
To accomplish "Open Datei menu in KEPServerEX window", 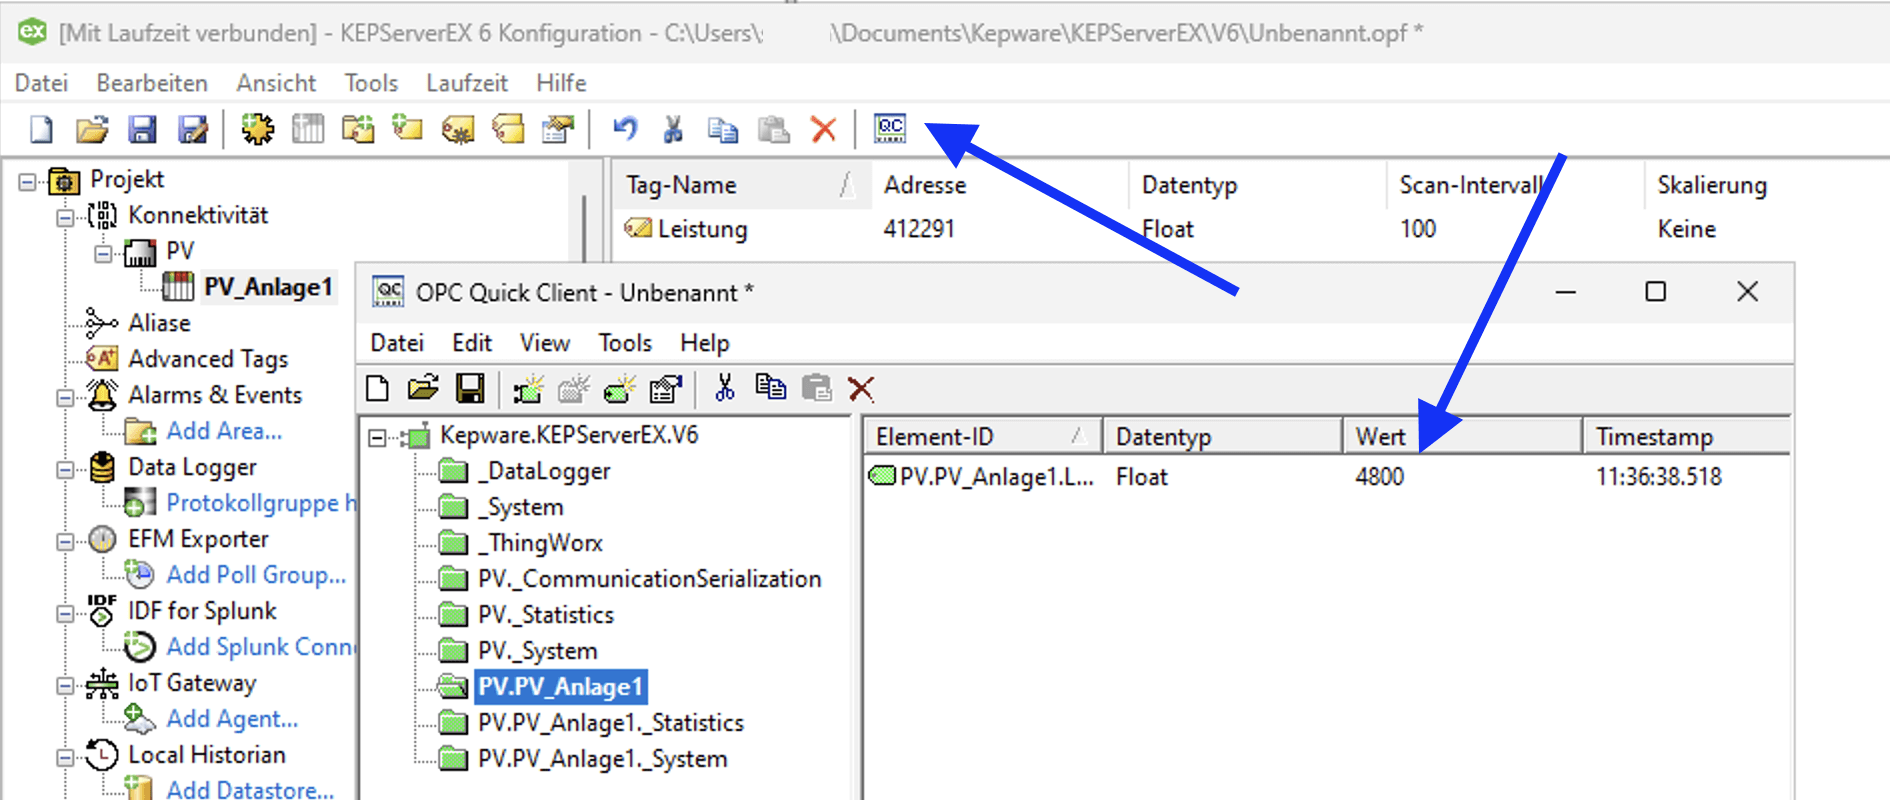I will pos(41,83).
